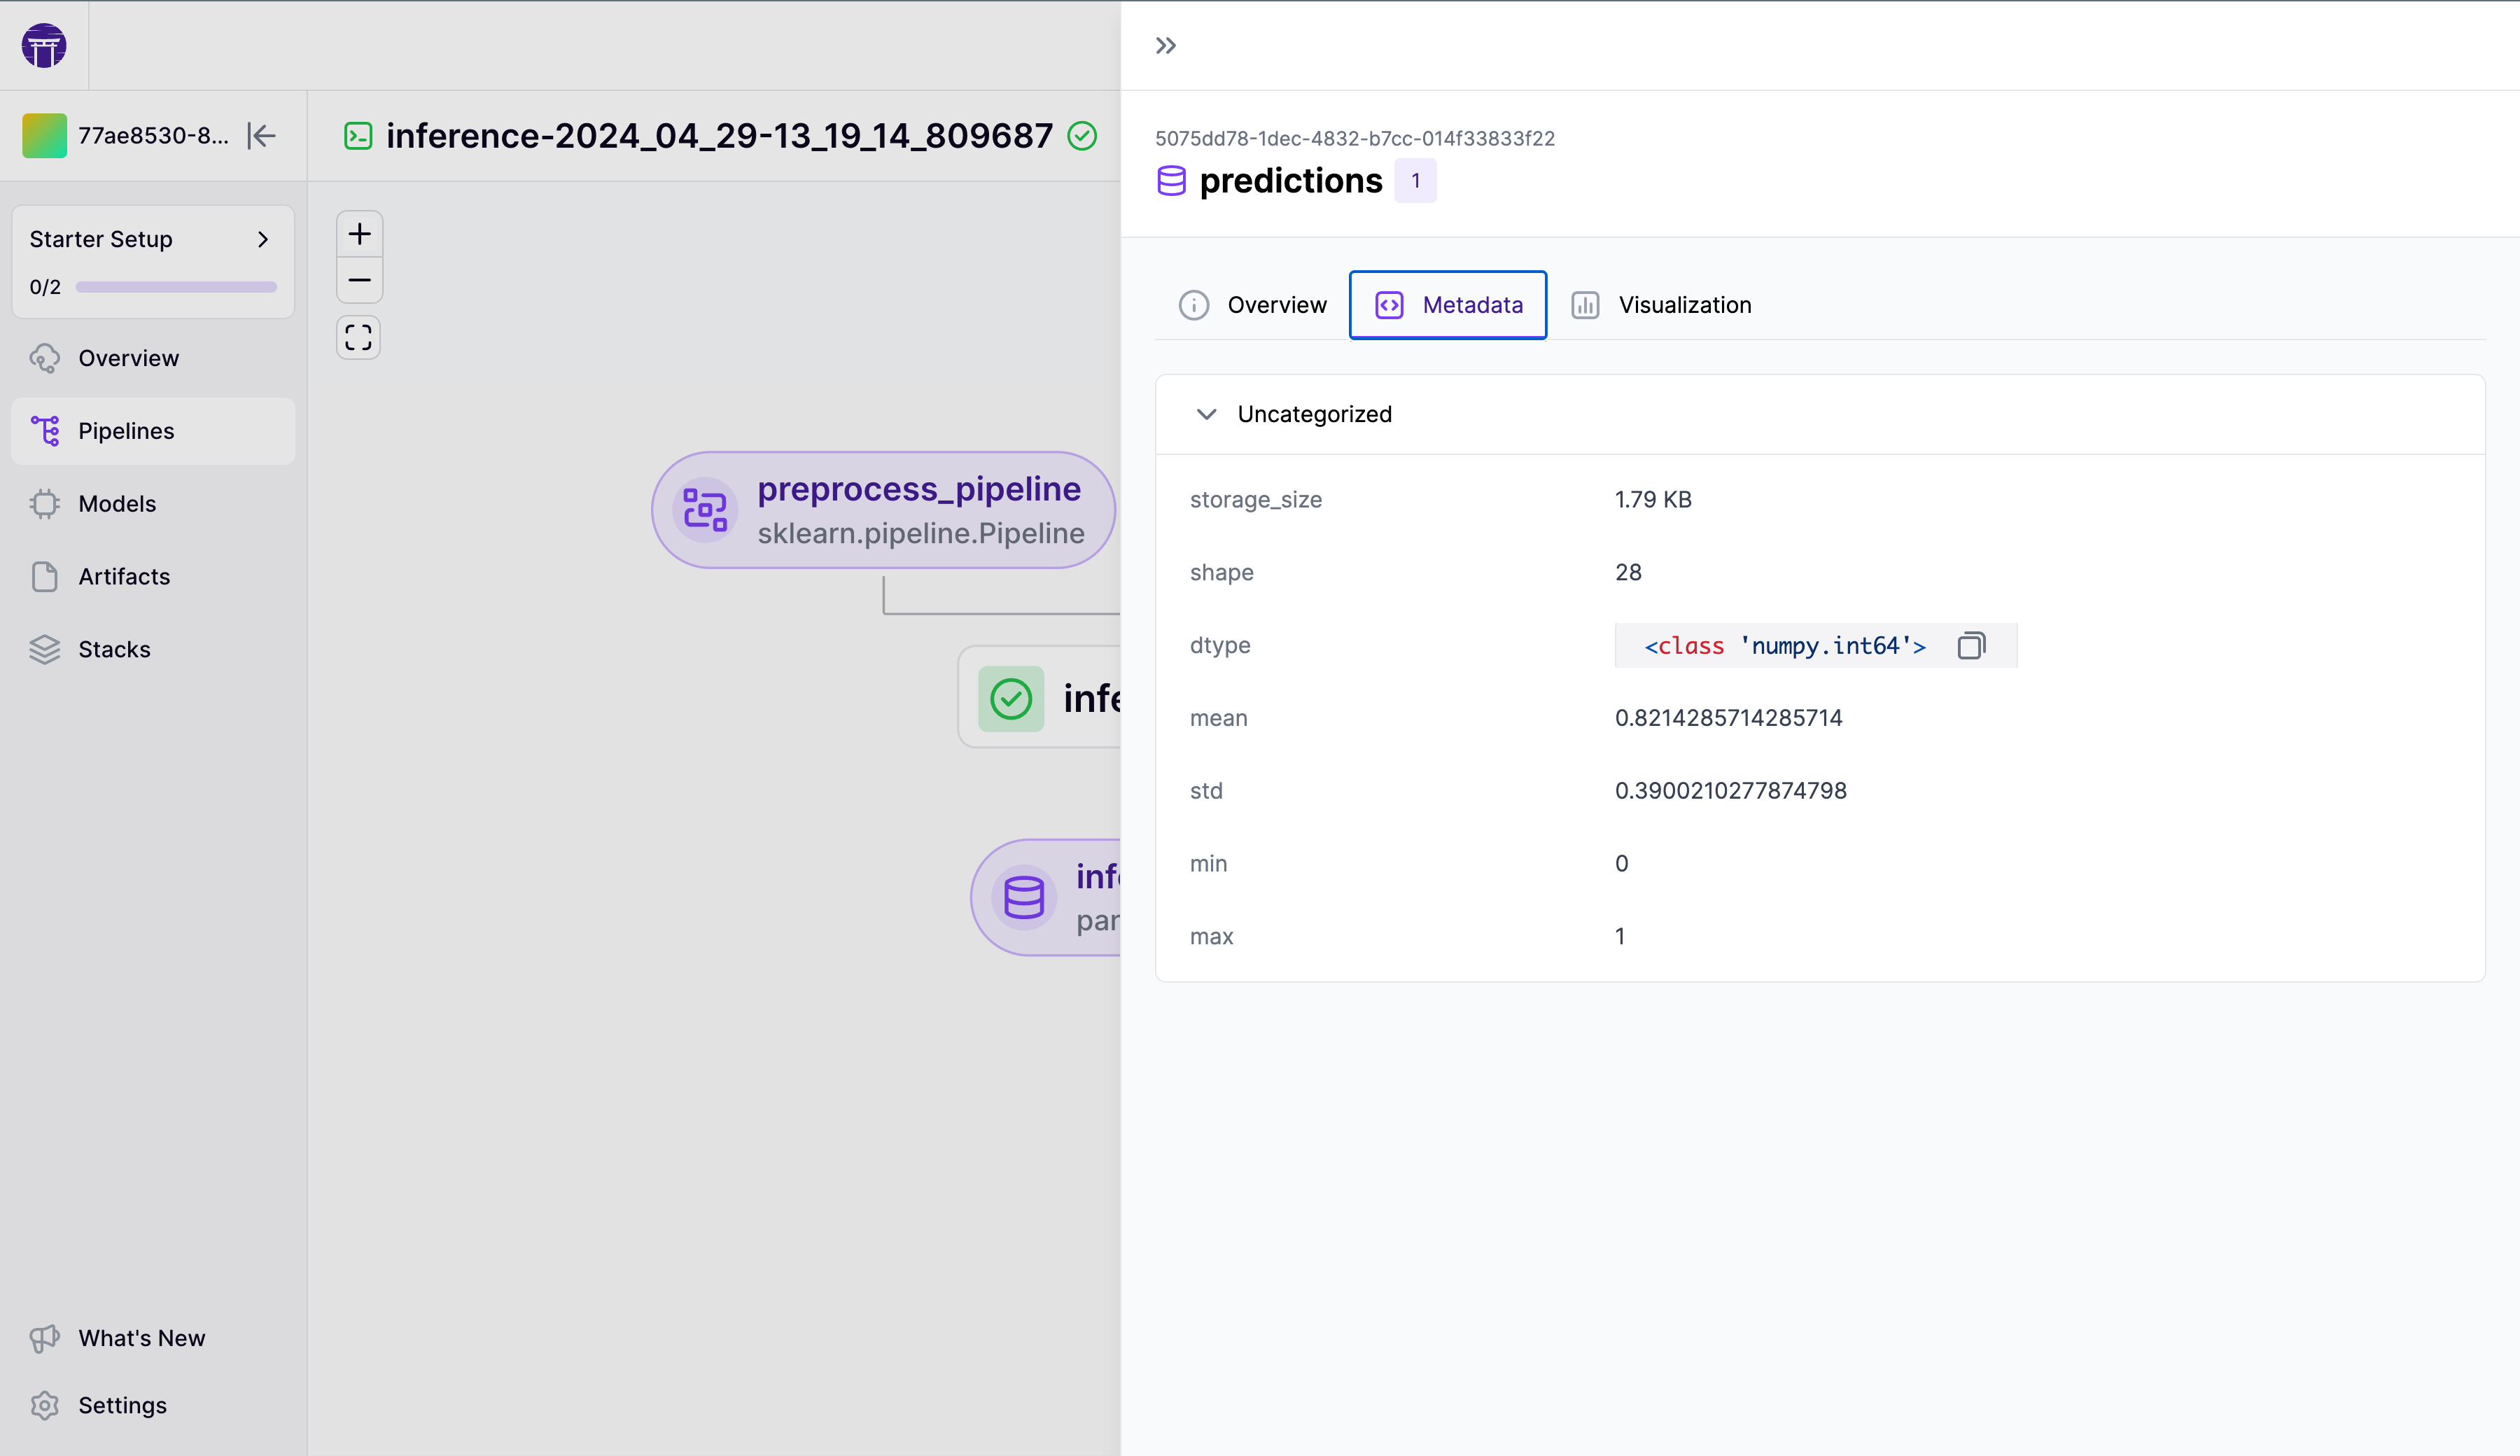This screenshot has height=1456, width=2520.
Task: Switch to the Overview tab
Action: coord(1253,305)
